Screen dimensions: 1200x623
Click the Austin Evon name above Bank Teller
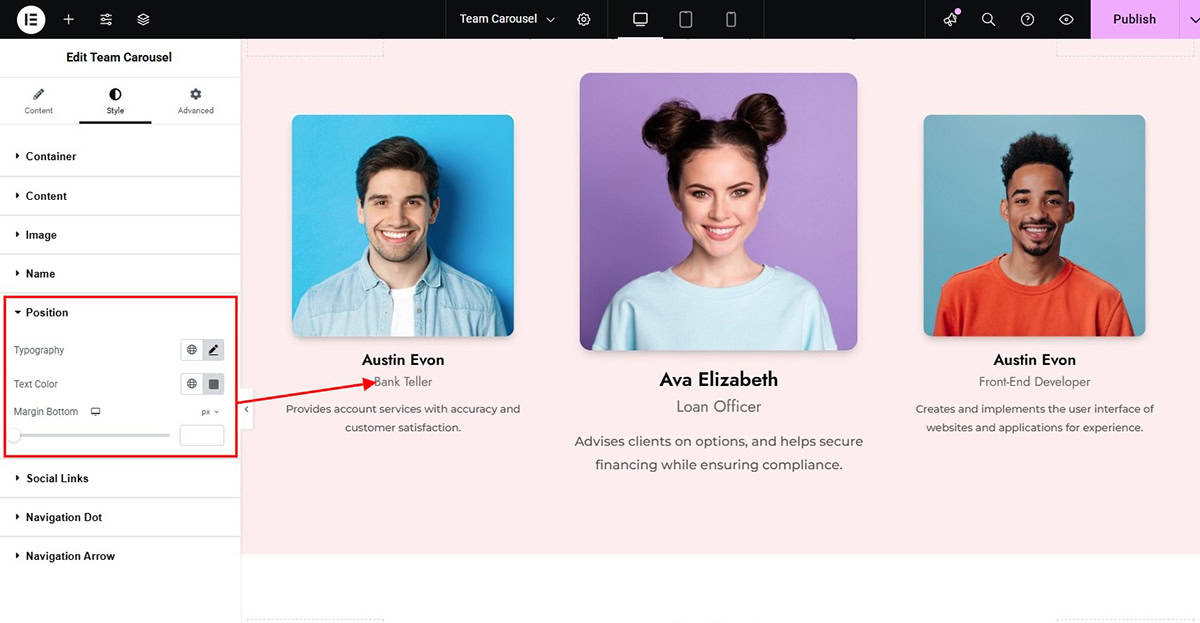pyautogui.click(x=403, y=359)
